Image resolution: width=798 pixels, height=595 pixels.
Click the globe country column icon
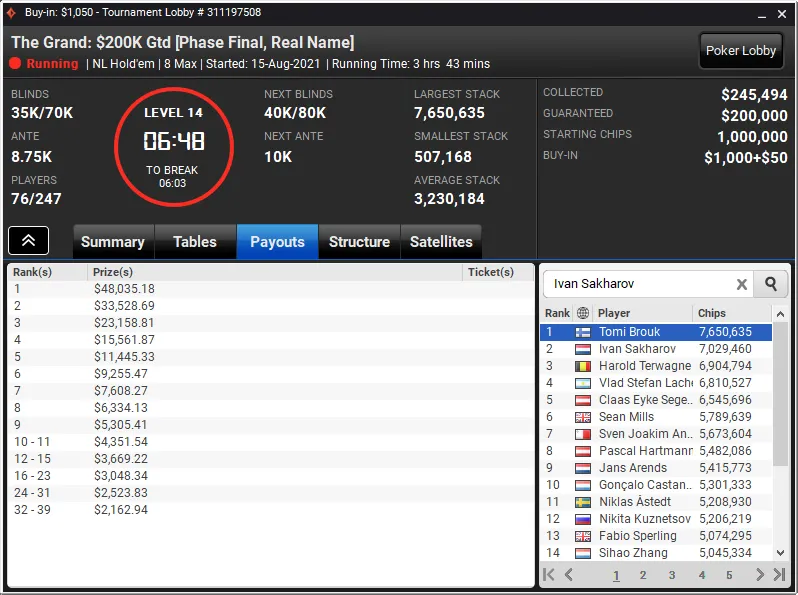[583, 313]
